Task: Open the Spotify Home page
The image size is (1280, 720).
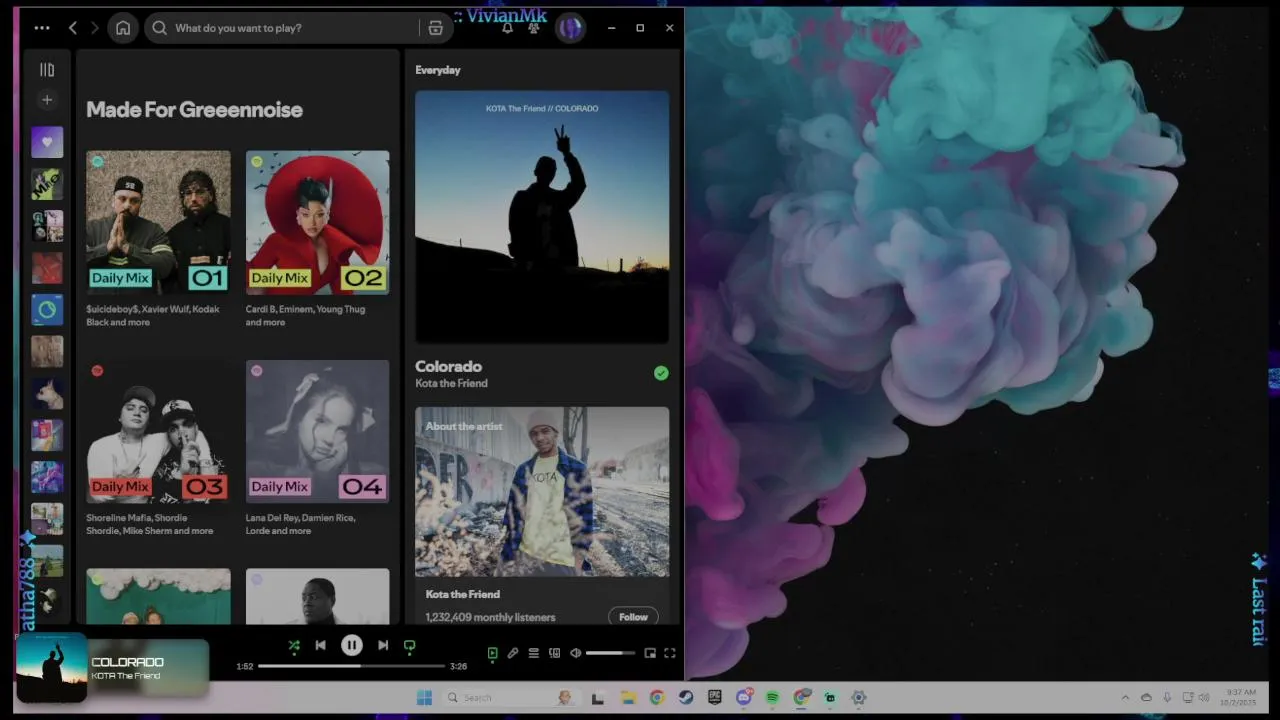Action: coord(123,28)
